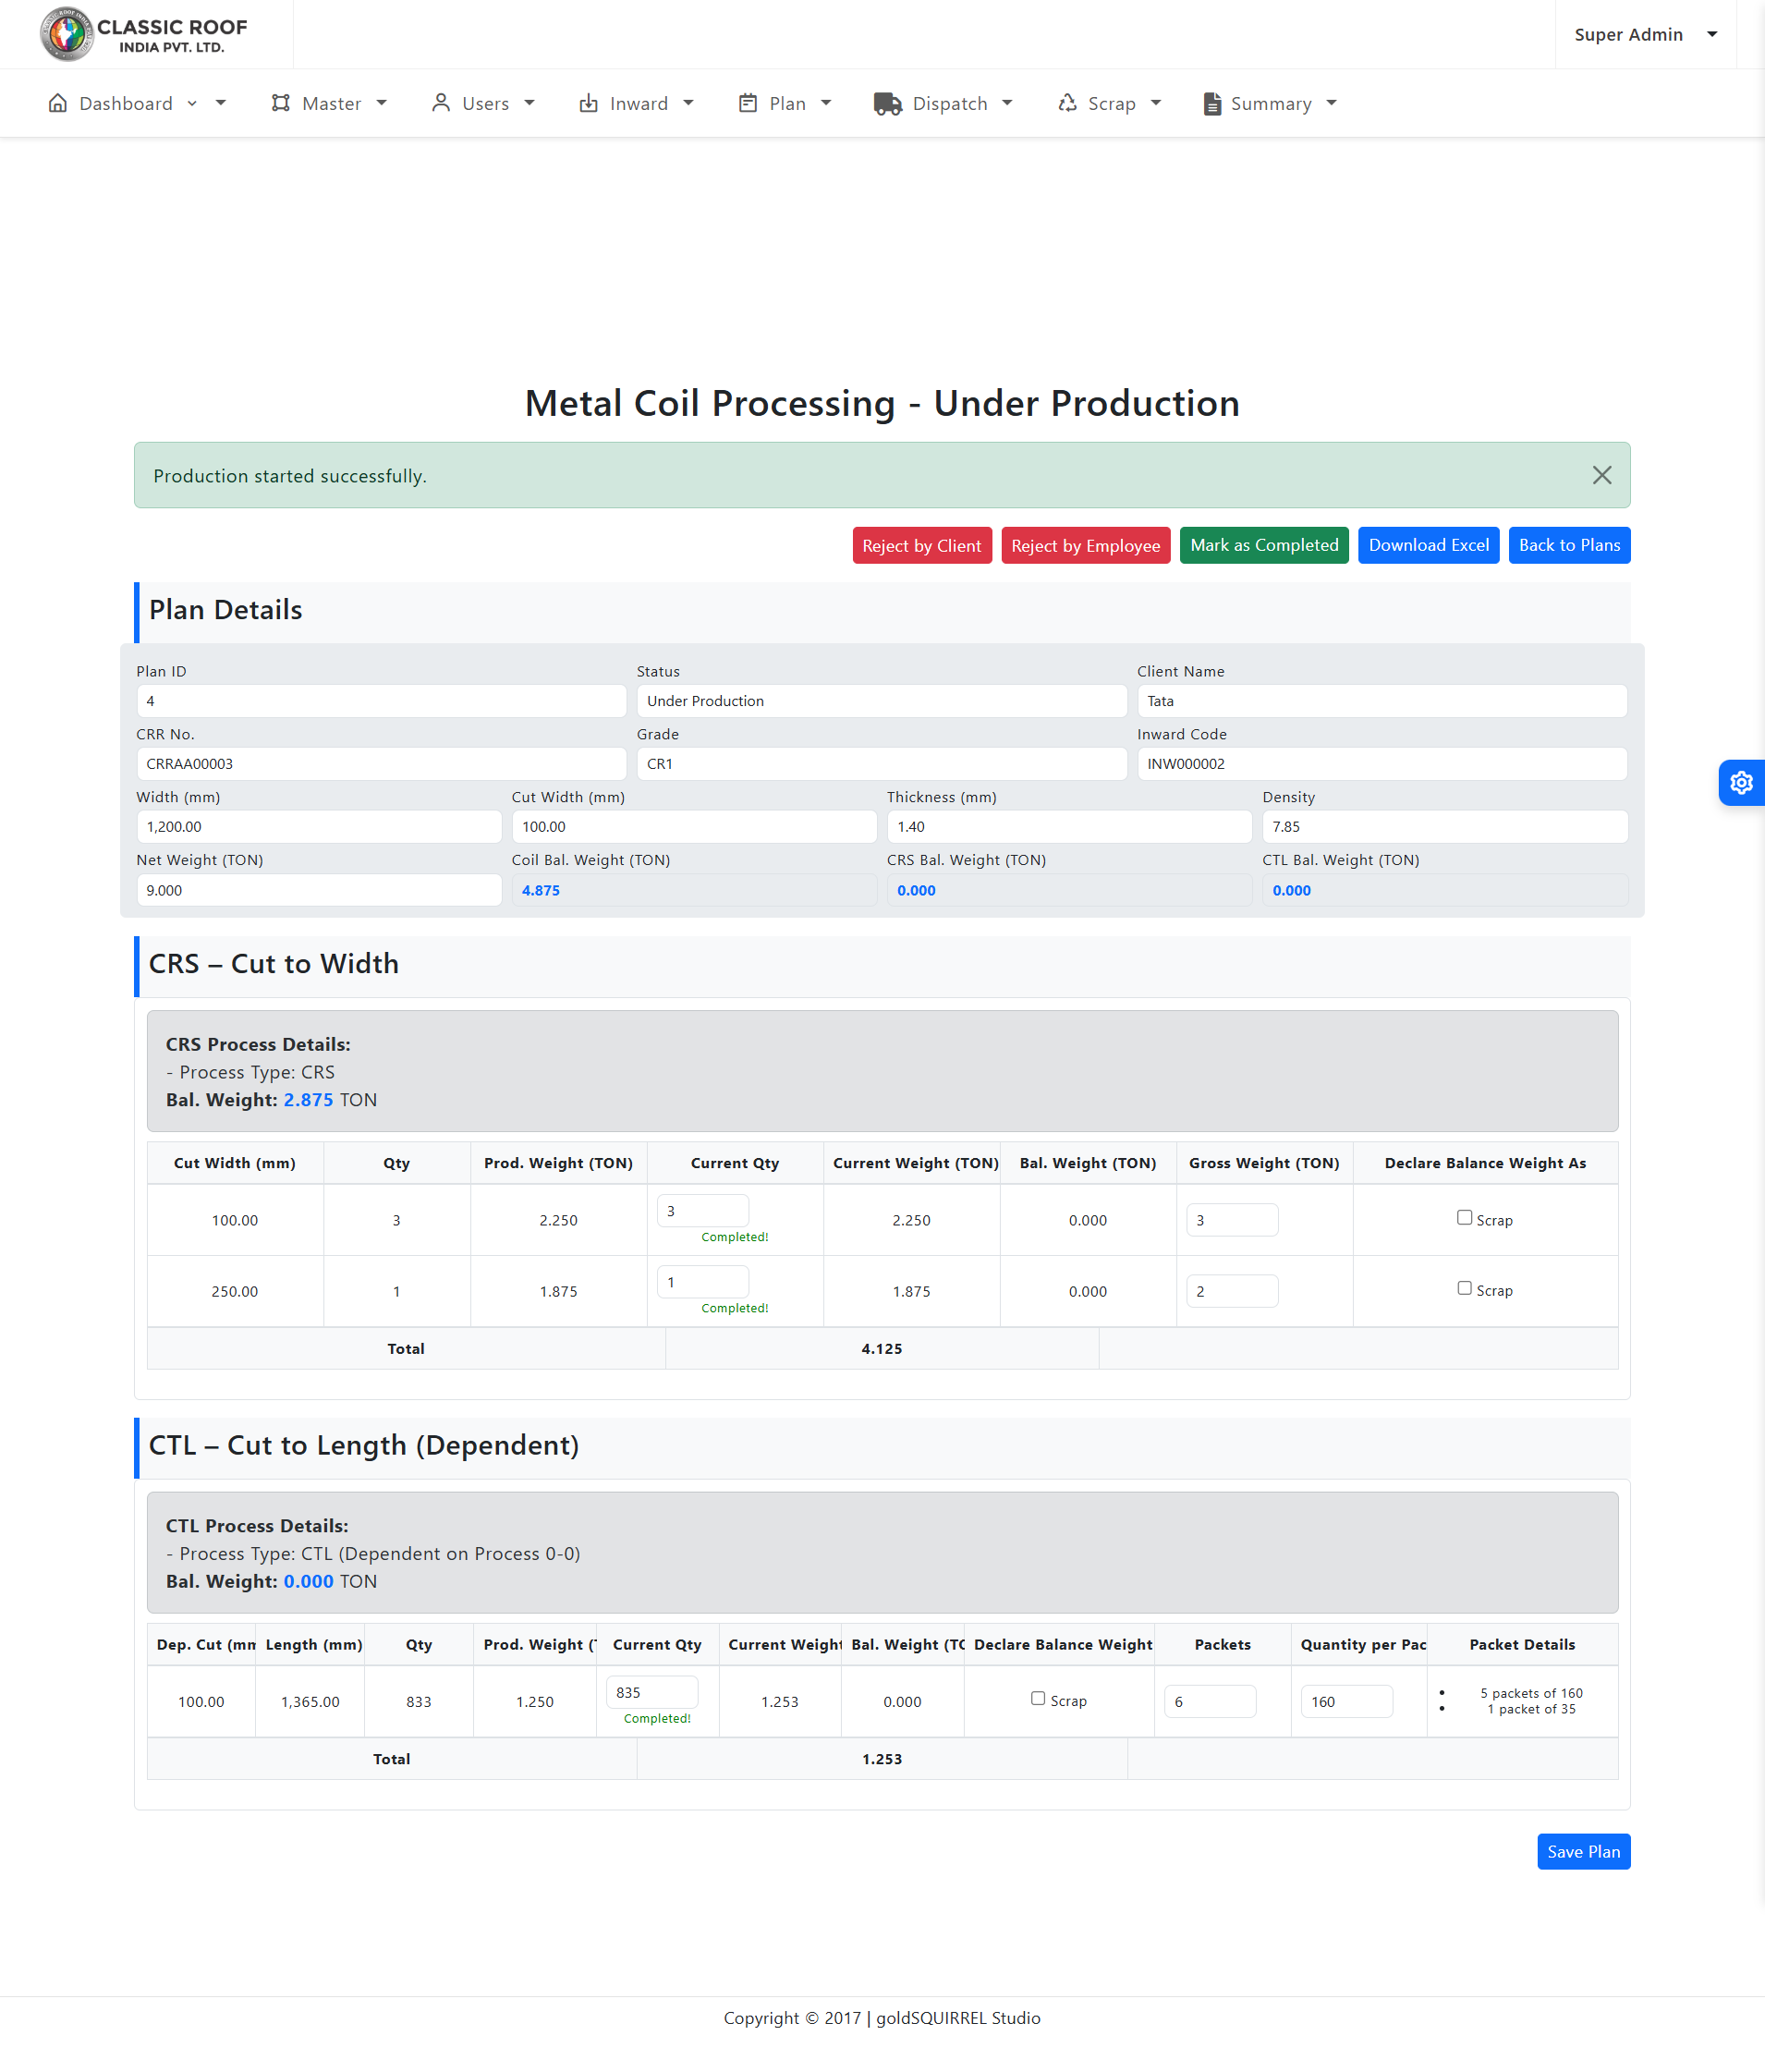
Task: Open the Plan menu
Action: coord(786,103)
